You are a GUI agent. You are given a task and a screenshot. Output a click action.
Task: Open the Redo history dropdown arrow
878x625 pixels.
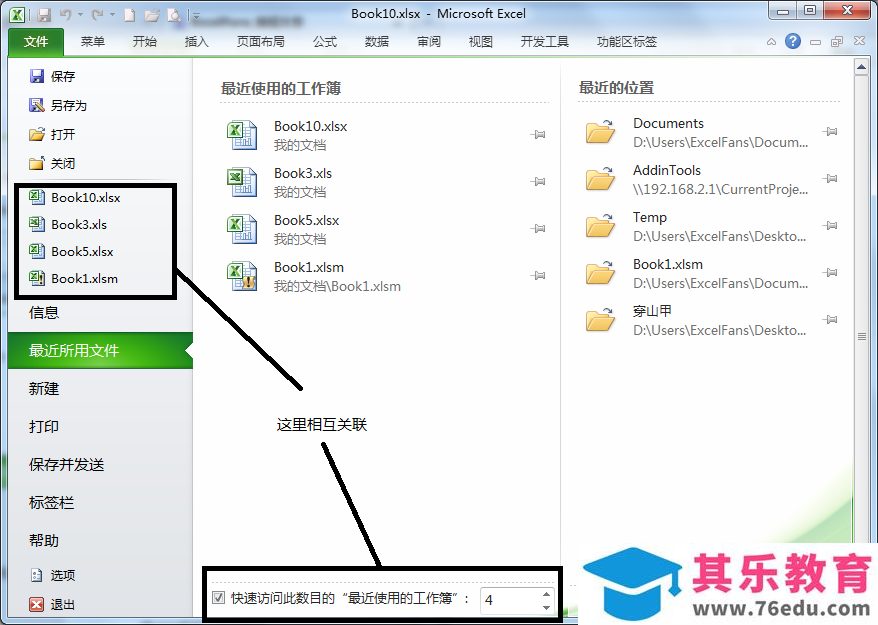(x=112, y=15)
